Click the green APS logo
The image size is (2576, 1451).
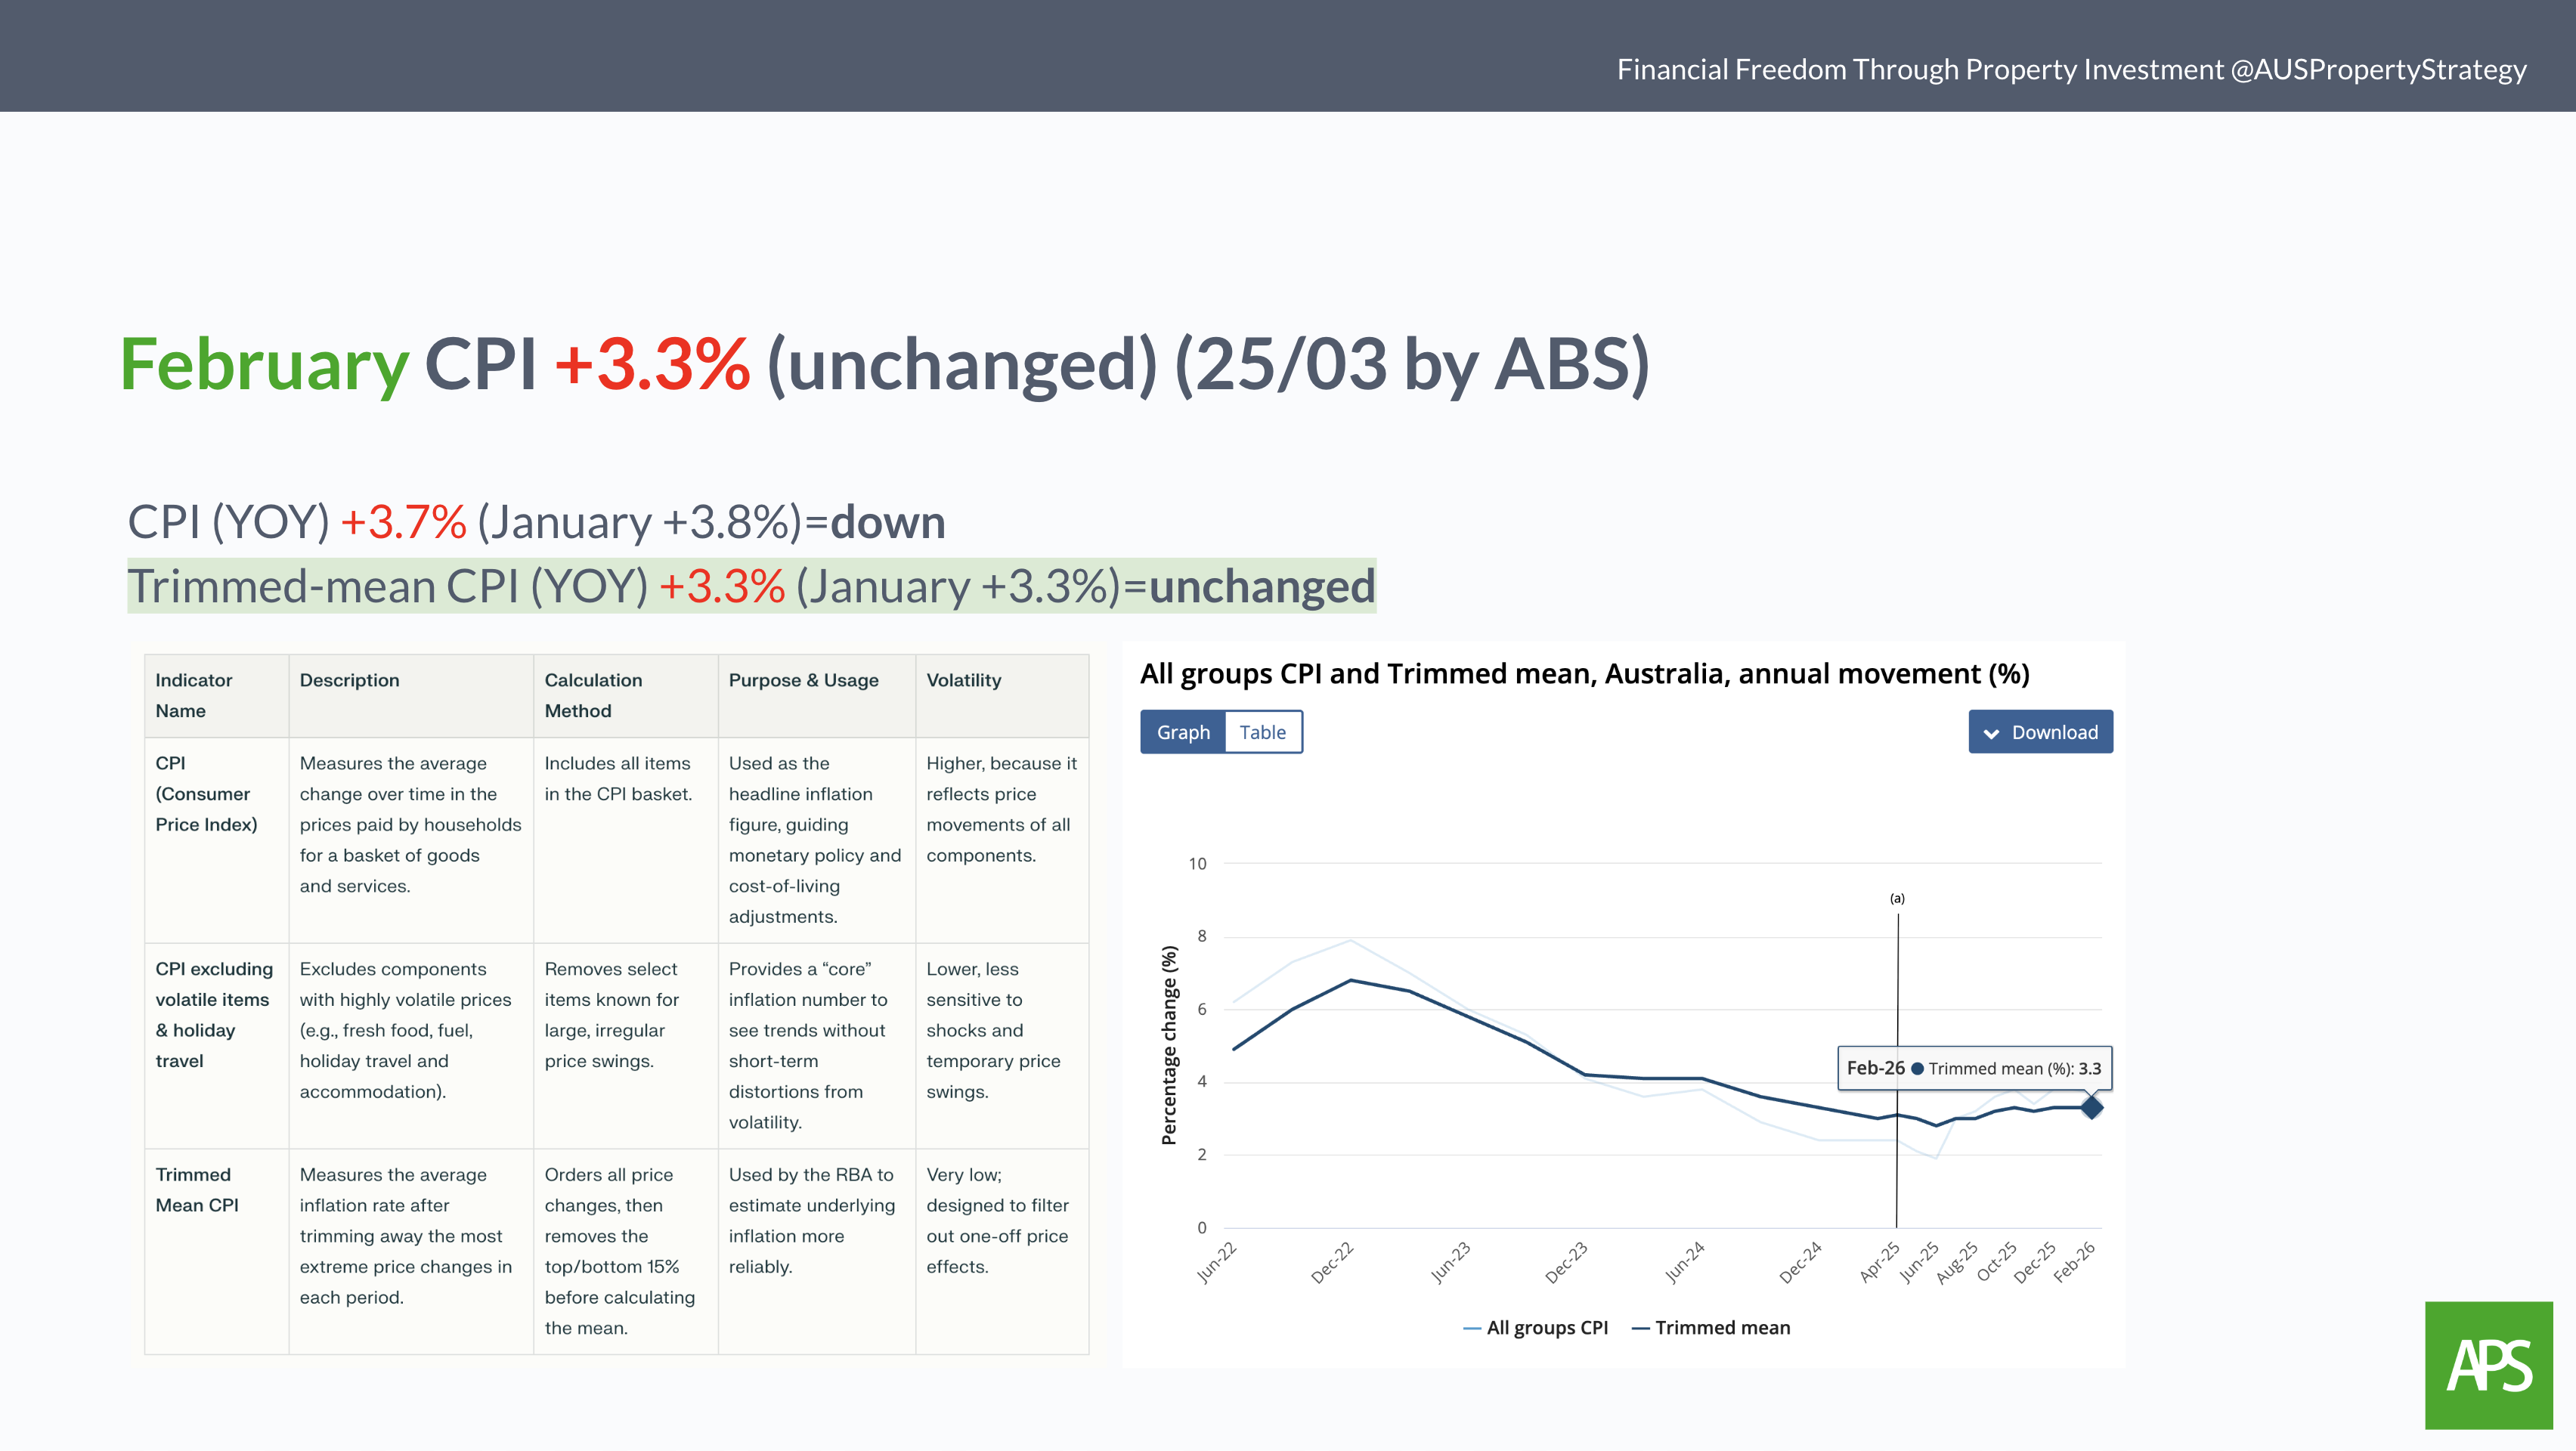click(2488, 1365)
